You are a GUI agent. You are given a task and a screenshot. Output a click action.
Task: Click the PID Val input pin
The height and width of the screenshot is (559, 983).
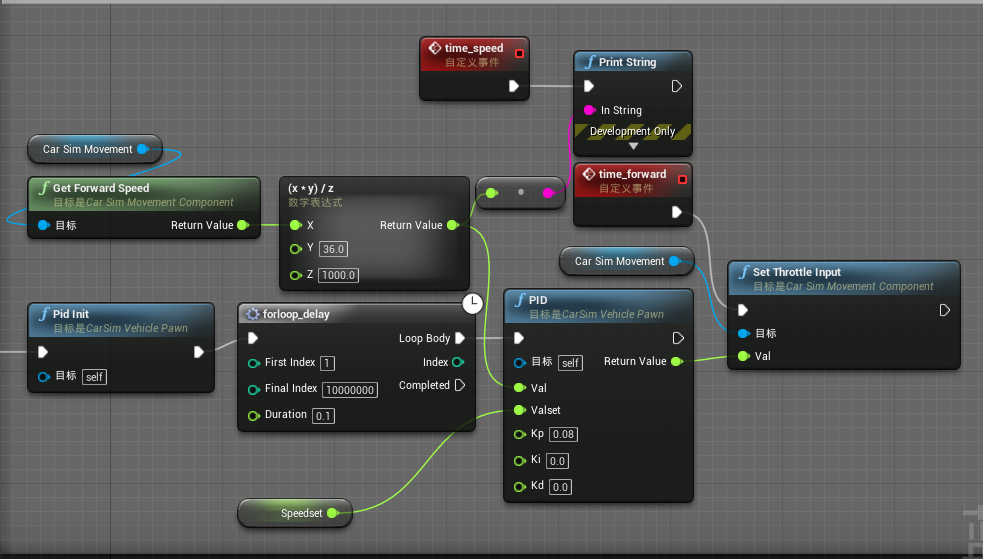click(x=519, y=388)
